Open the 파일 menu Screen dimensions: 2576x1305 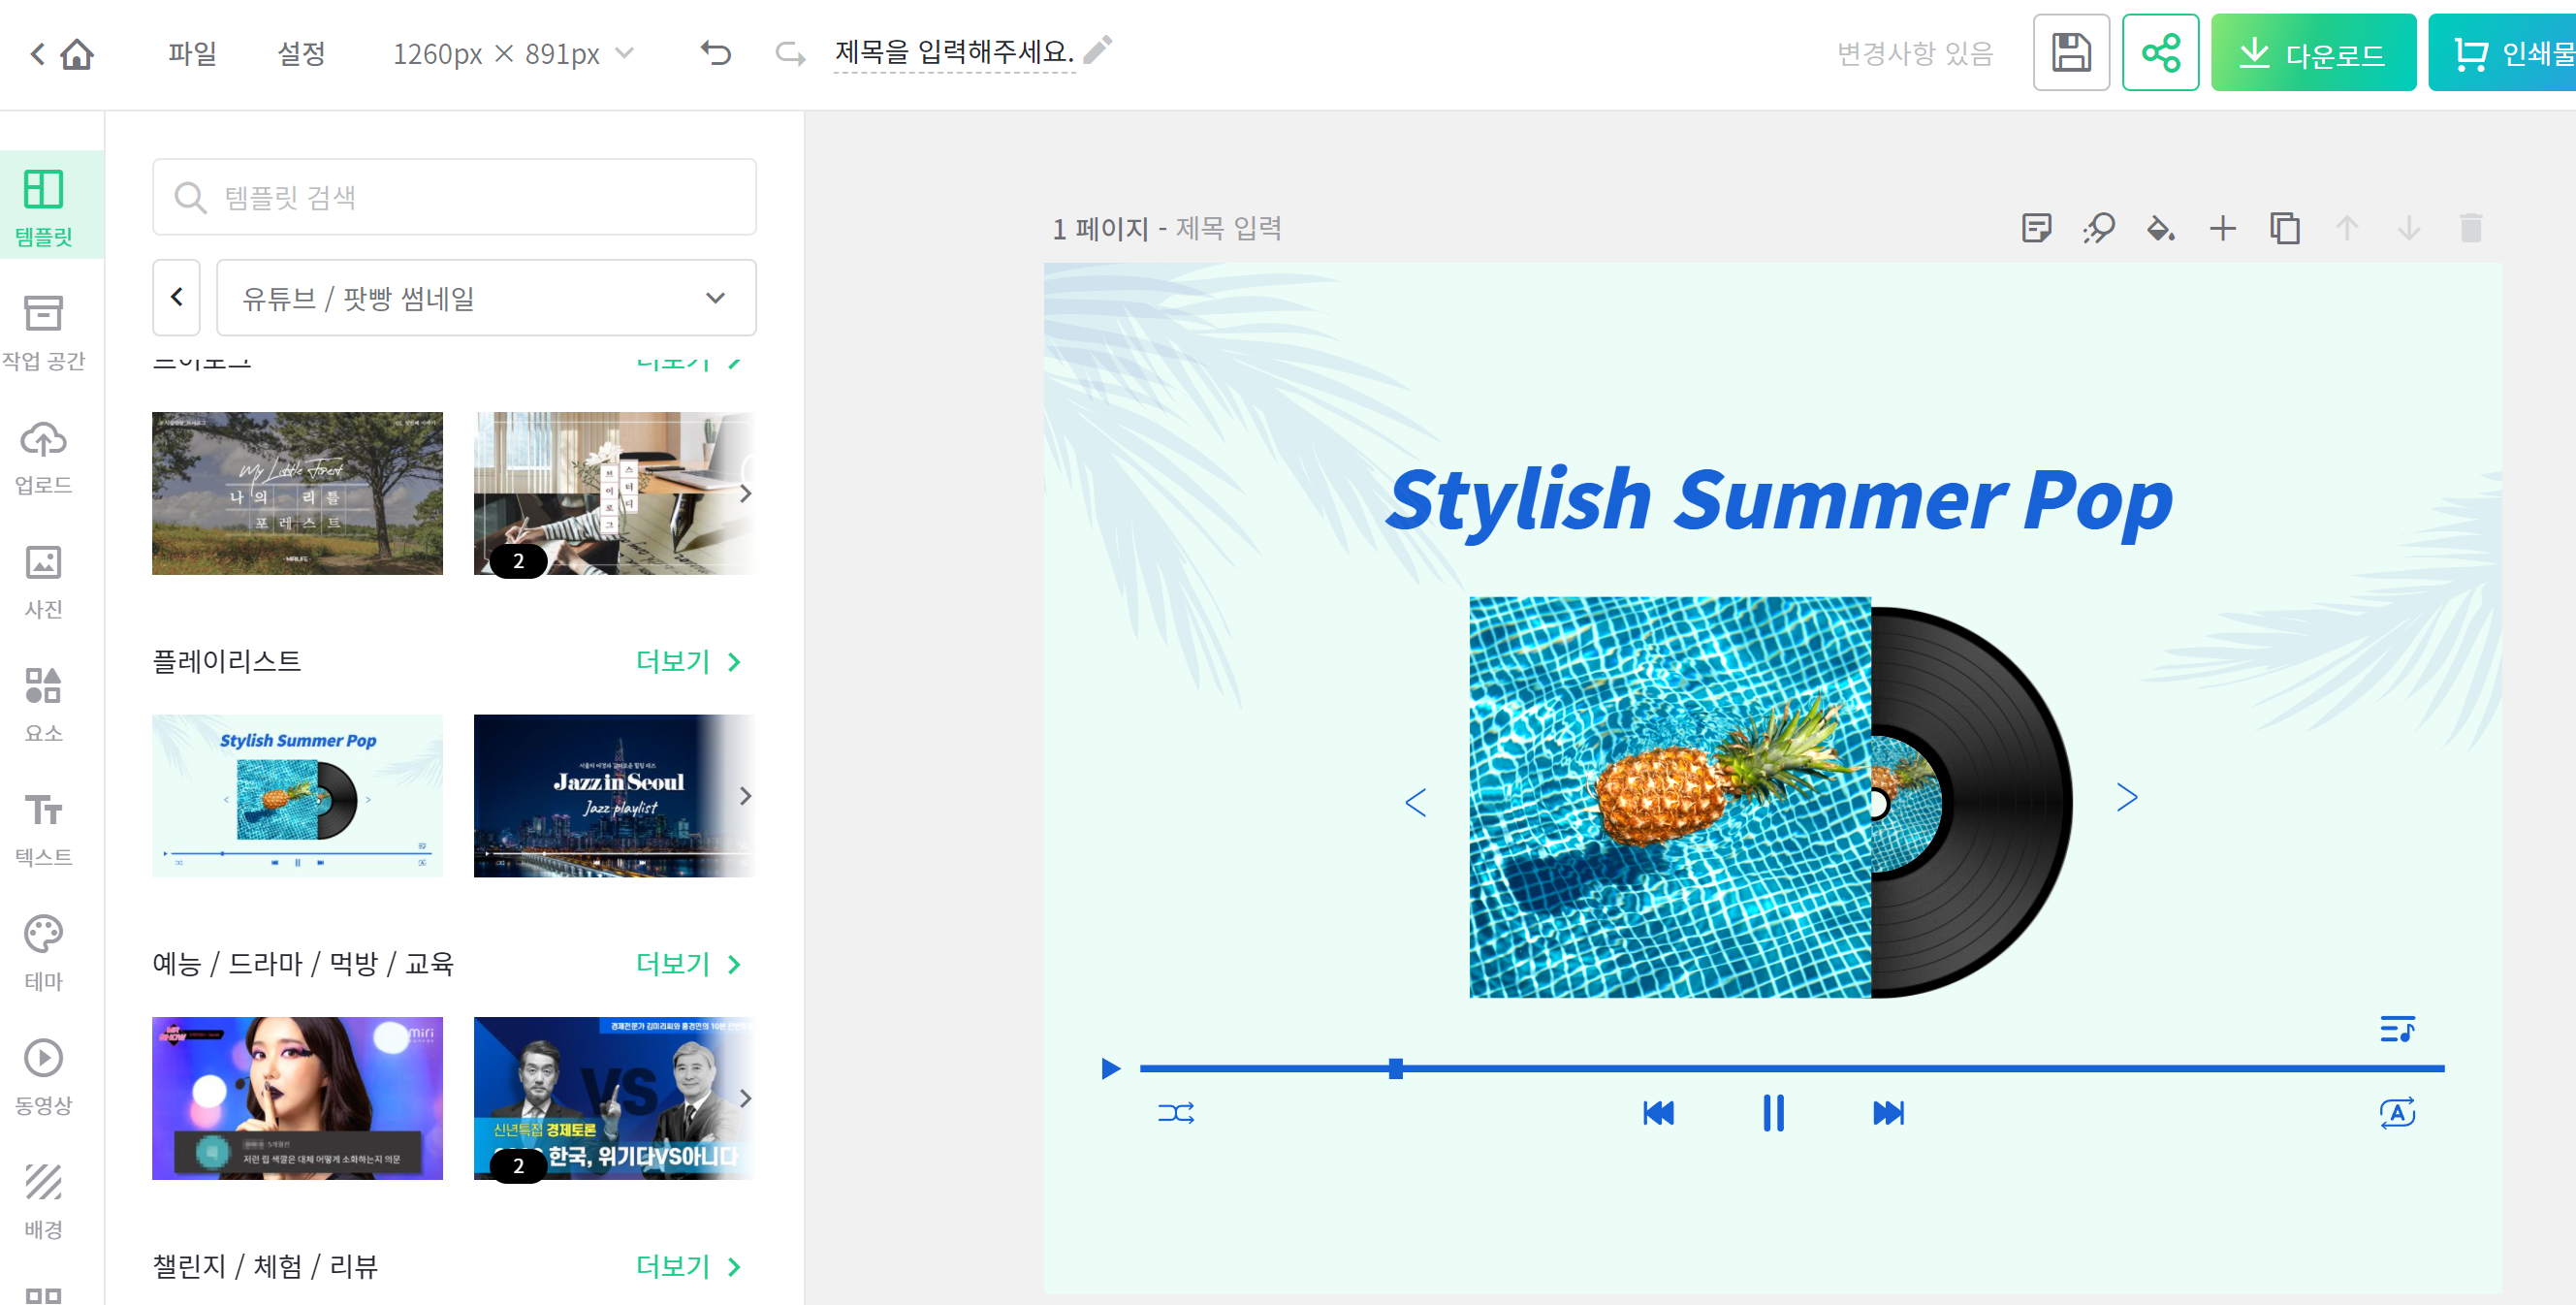point(192,53)
